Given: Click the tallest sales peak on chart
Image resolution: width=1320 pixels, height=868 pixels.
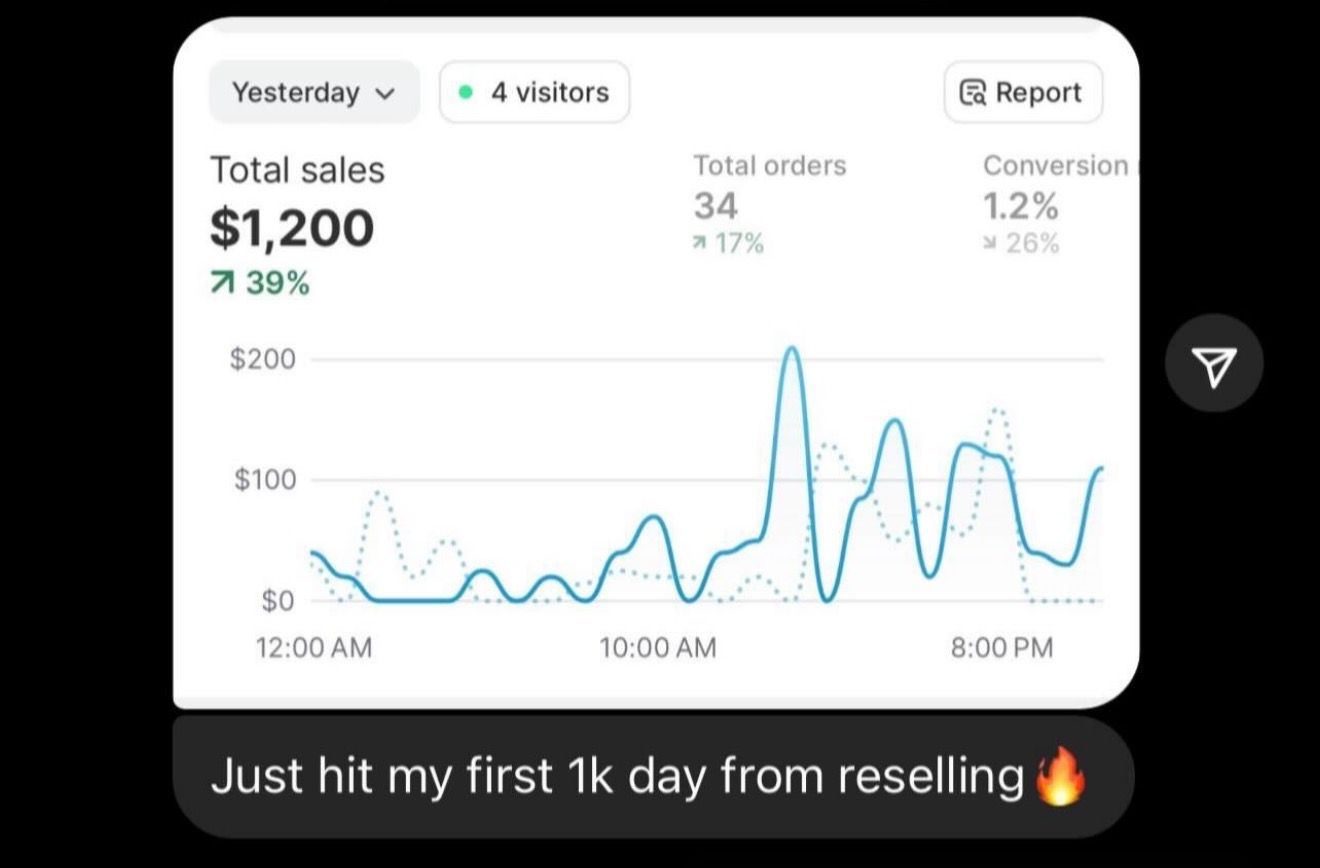Looking at the screenshot, I should coord(792,349).
